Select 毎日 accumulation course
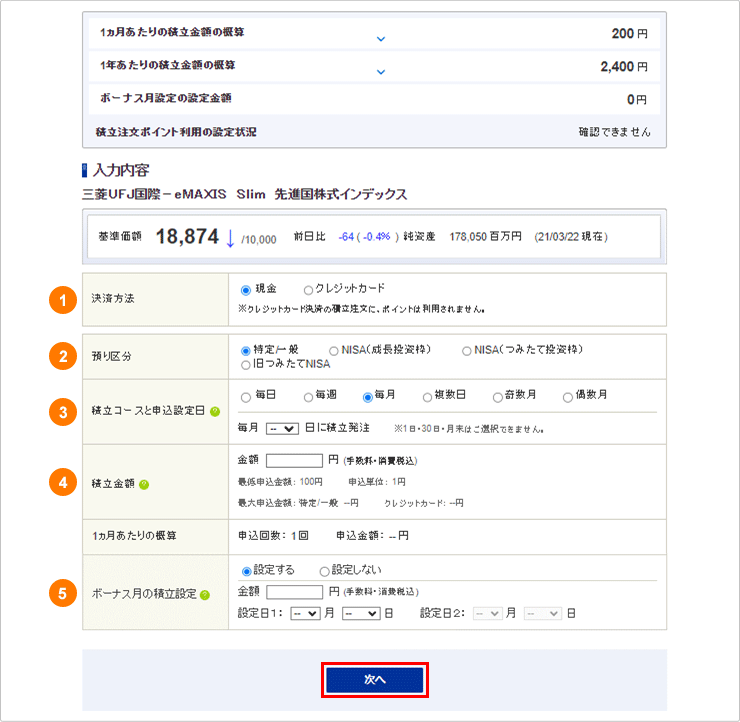This screenshot has width=740, height=722. click(x=245, y=397)
